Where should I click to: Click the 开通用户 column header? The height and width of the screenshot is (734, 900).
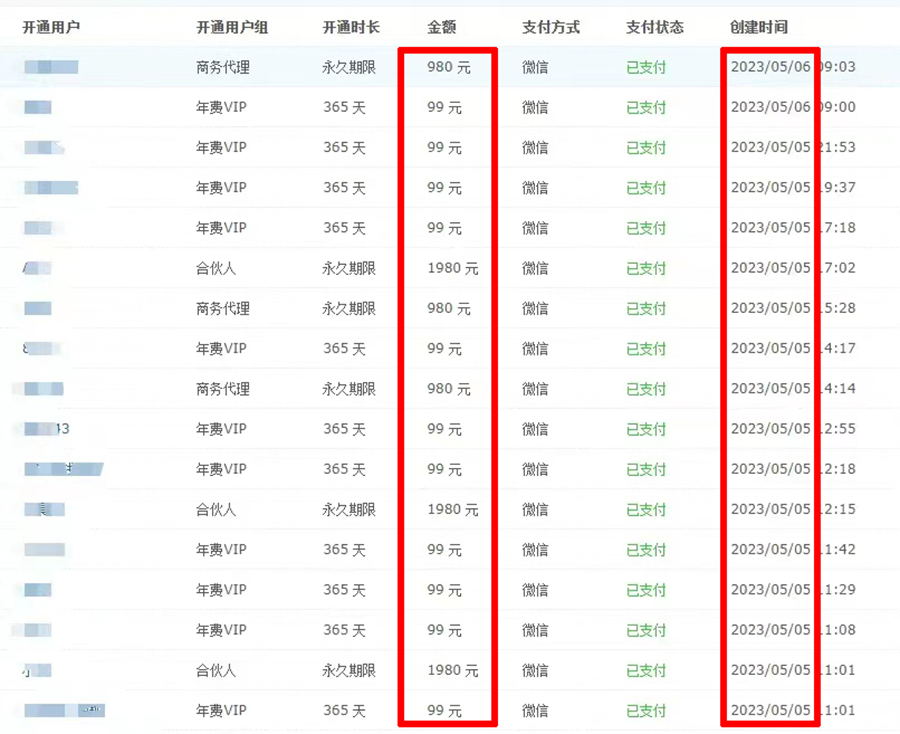coord(51,27)
